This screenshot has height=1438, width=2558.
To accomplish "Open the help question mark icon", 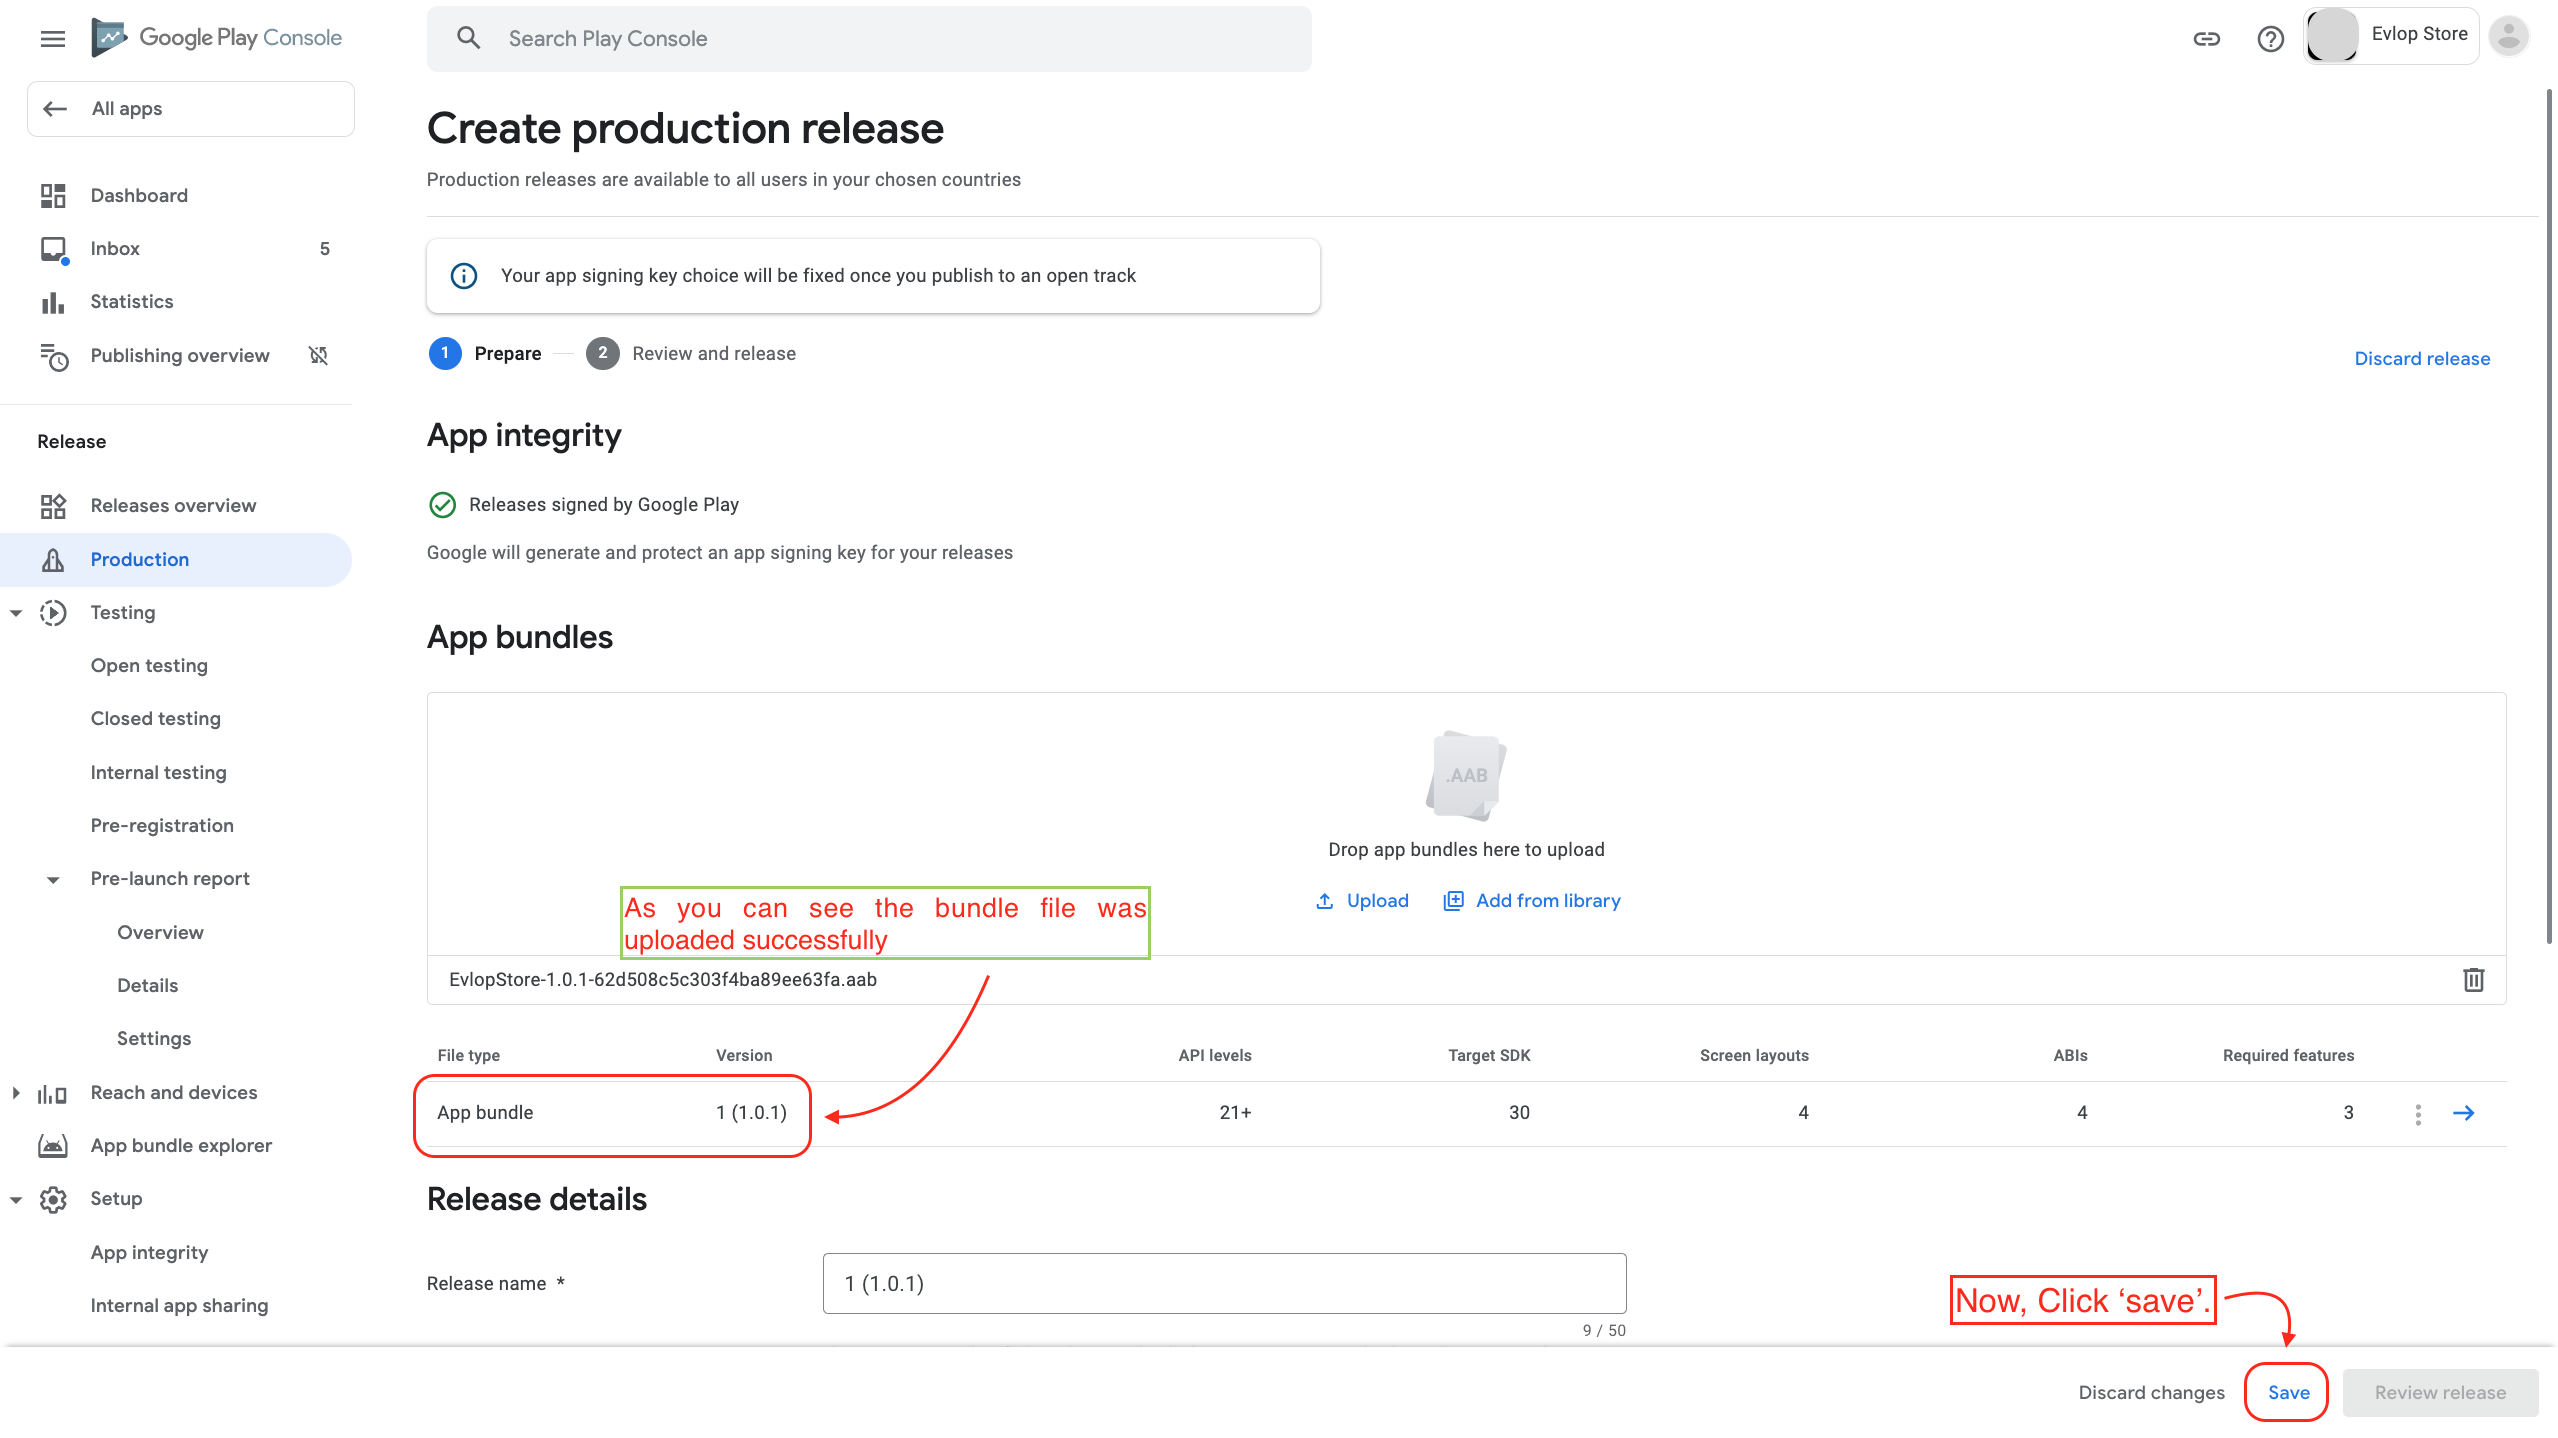I will [2270, 38].
